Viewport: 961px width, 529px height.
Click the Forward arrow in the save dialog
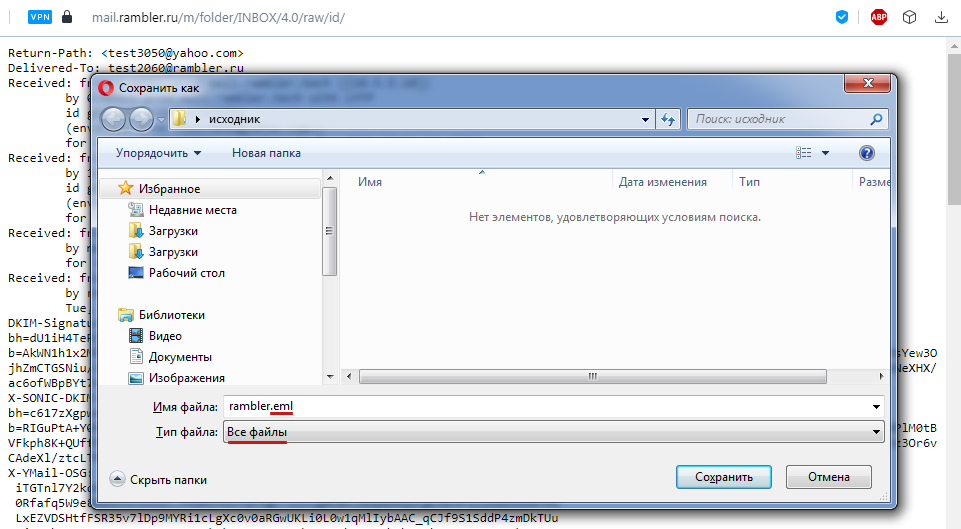pyautogui.click(x=141, y=119)
